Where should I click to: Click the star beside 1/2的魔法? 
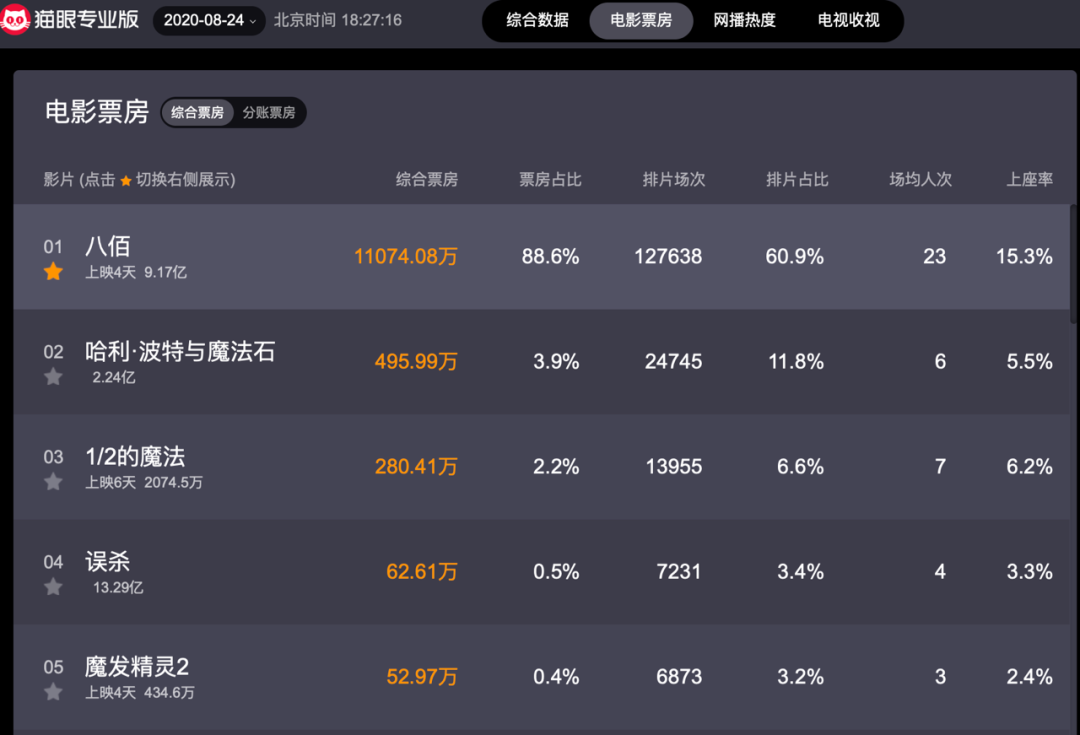[53, 482]
